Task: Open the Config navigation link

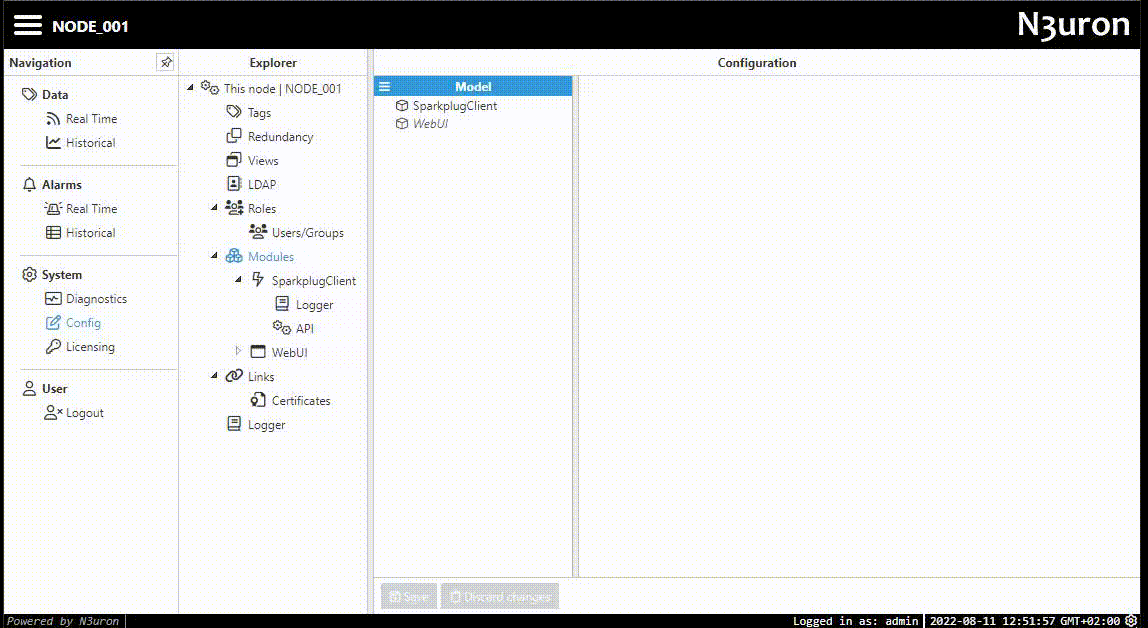Action: 83,323
